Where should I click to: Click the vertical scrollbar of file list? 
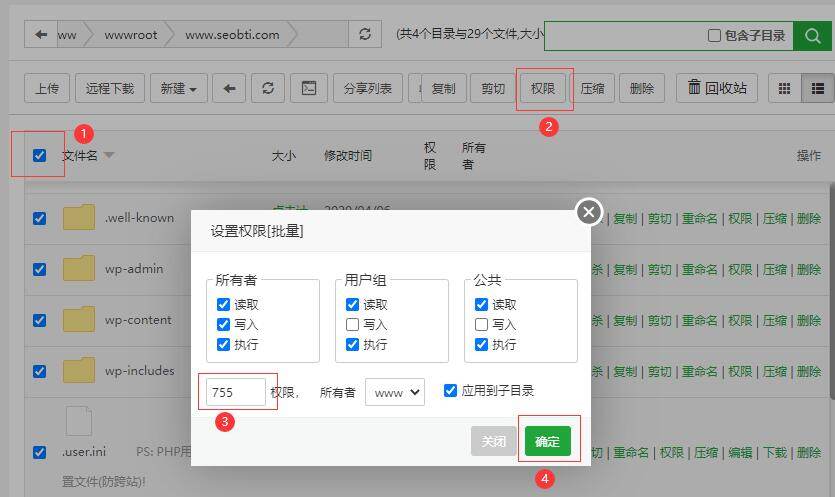click(x=832, y=290)
